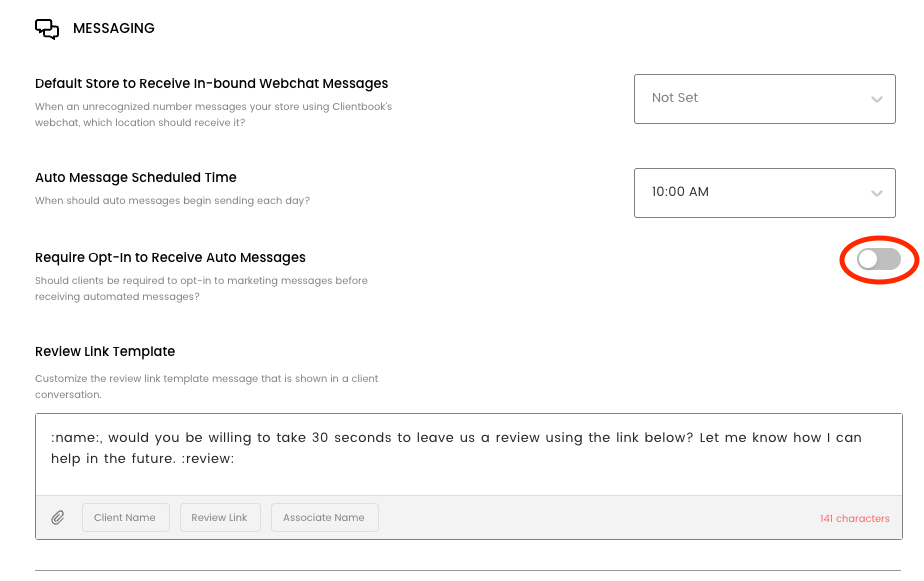Screen dimensions: 924x581
Task: Click the paperclip attachment icon
Action: [58, 518]
